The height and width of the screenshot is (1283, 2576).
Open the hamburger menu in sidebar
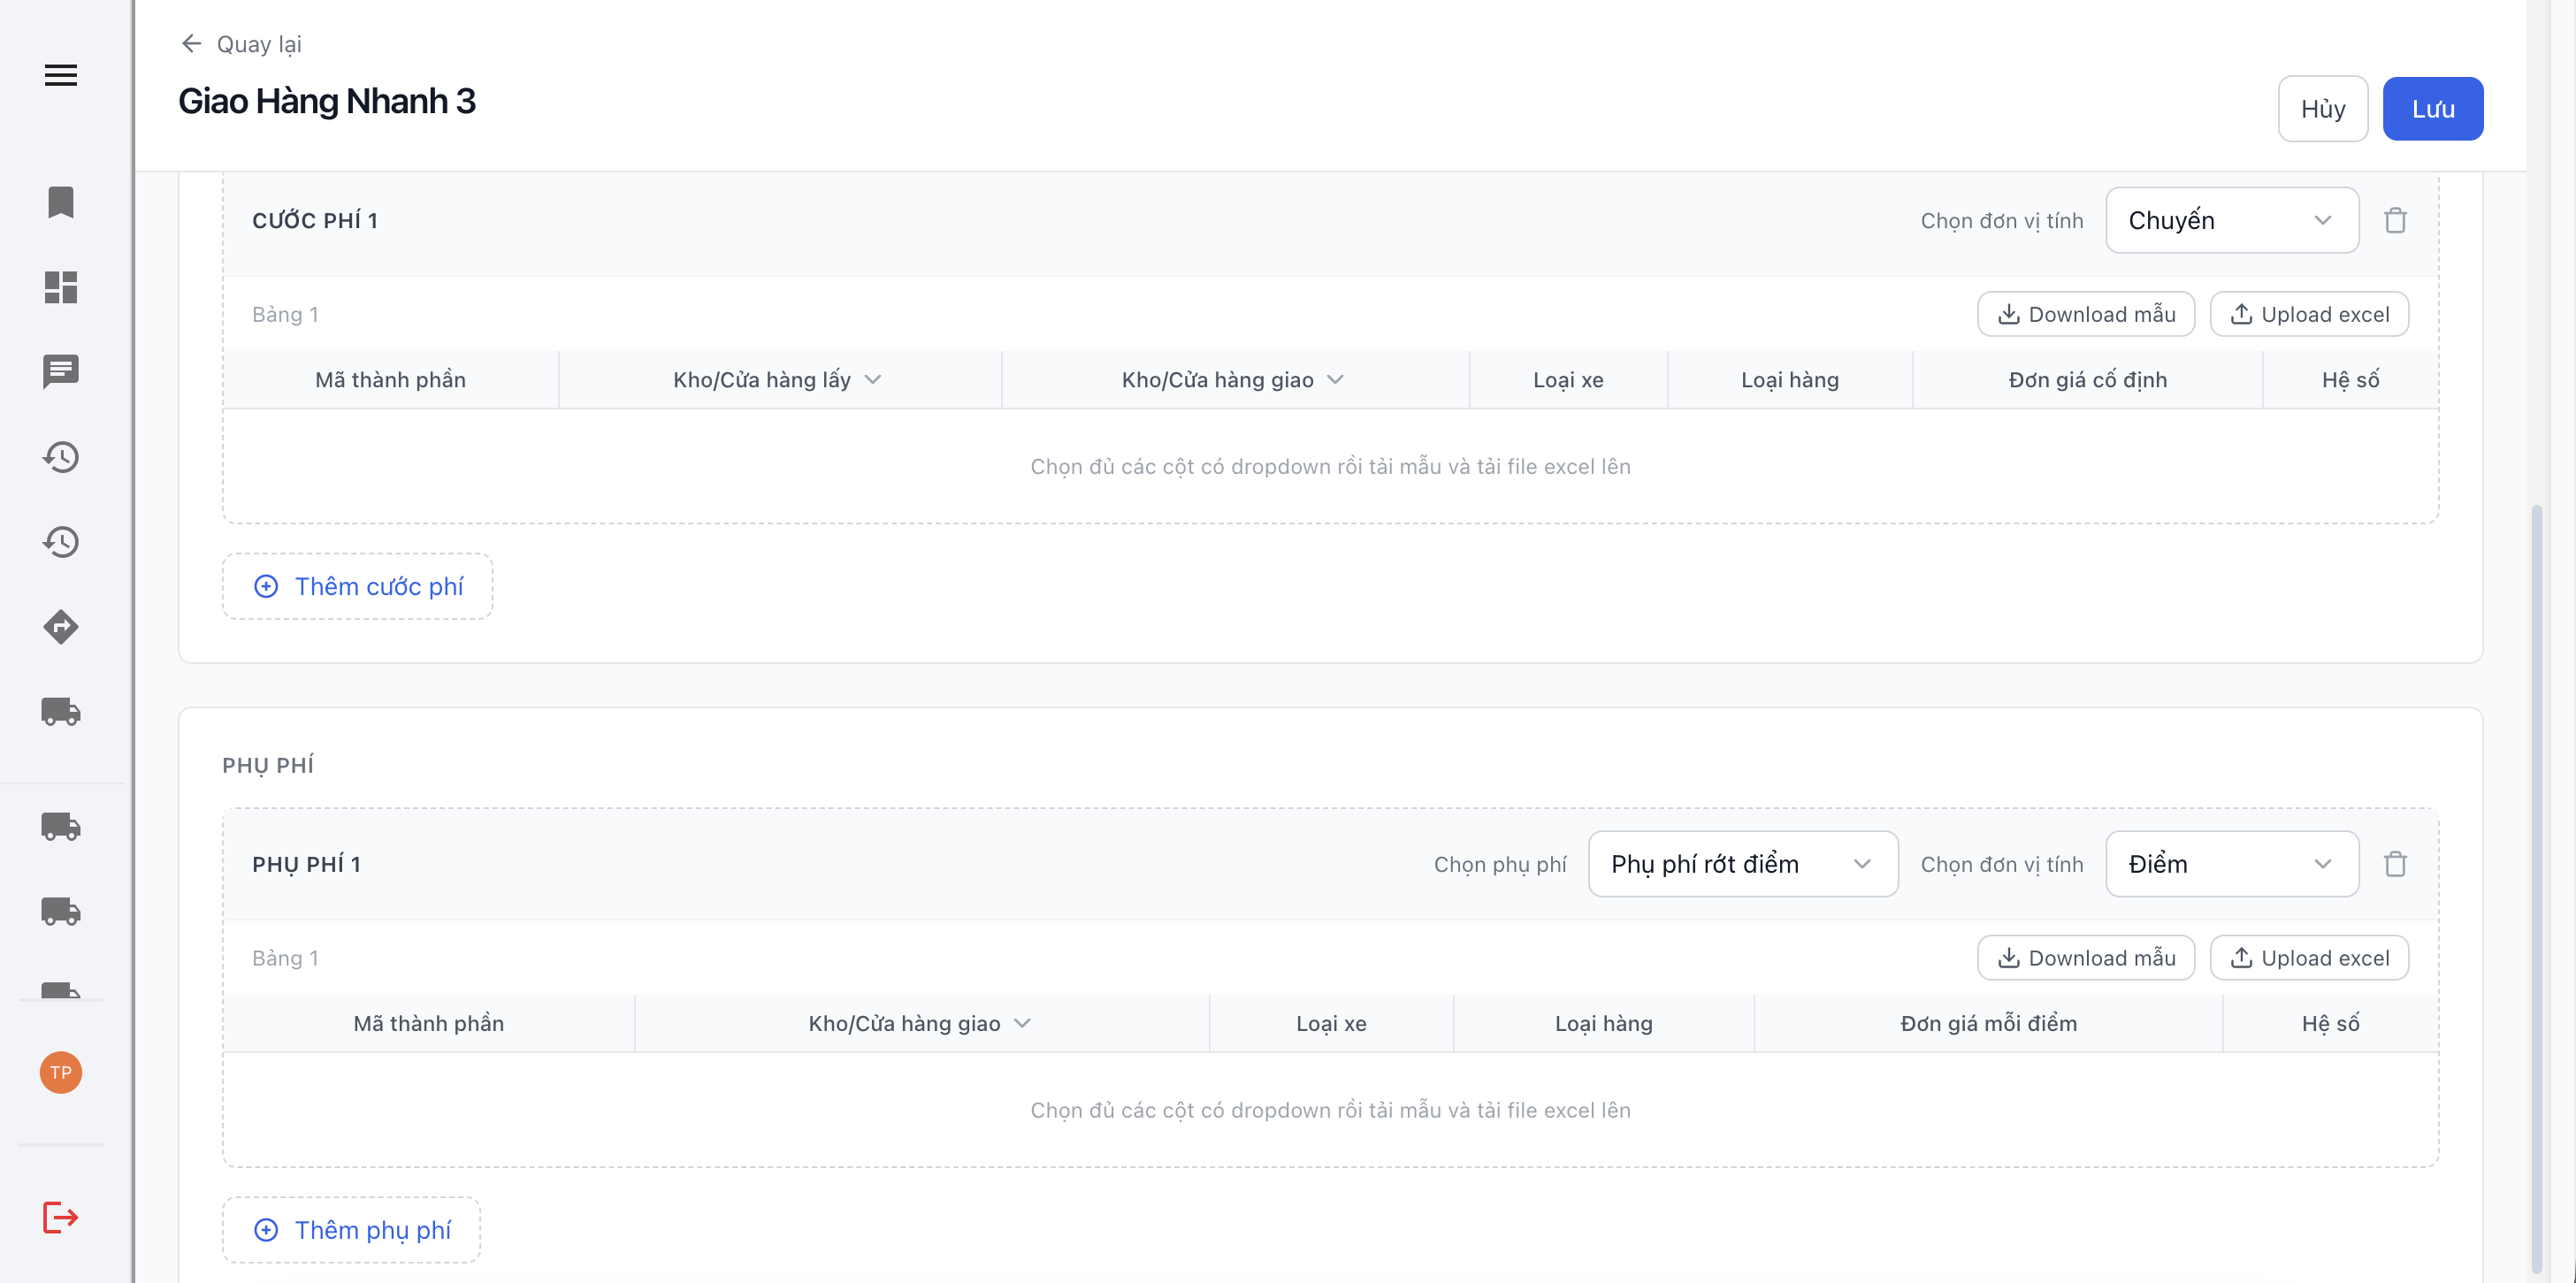click(61, 75)
